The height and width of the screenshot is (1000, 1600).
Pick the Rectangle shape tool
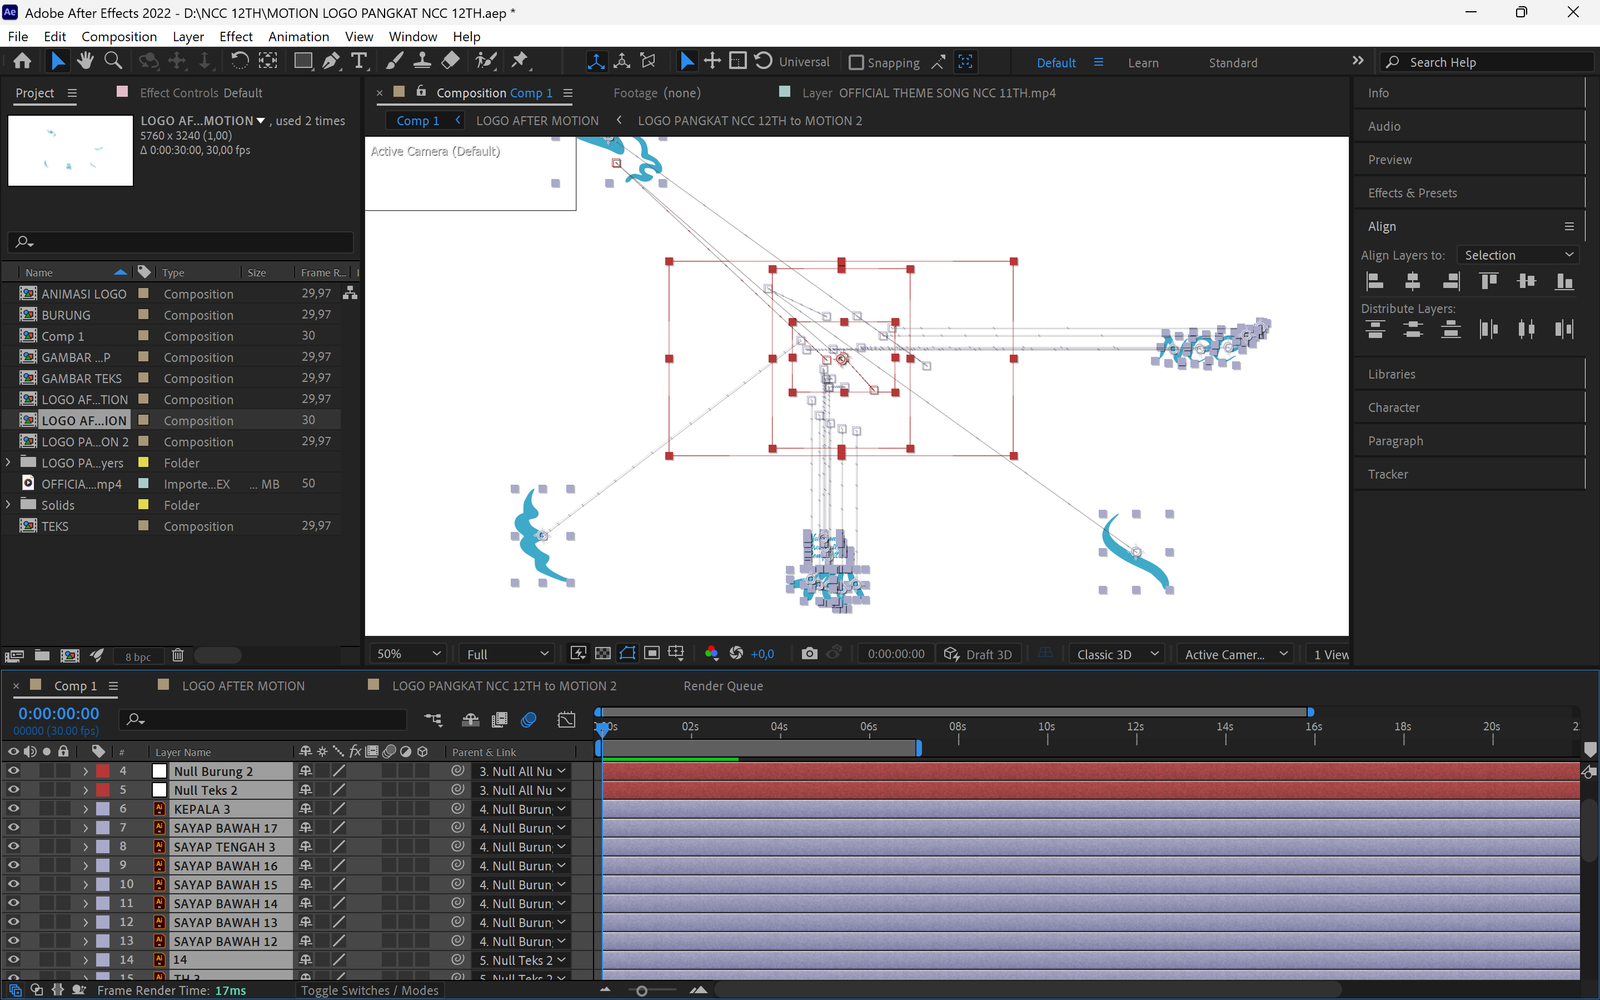pyautogui.click(x=302, y=61)
